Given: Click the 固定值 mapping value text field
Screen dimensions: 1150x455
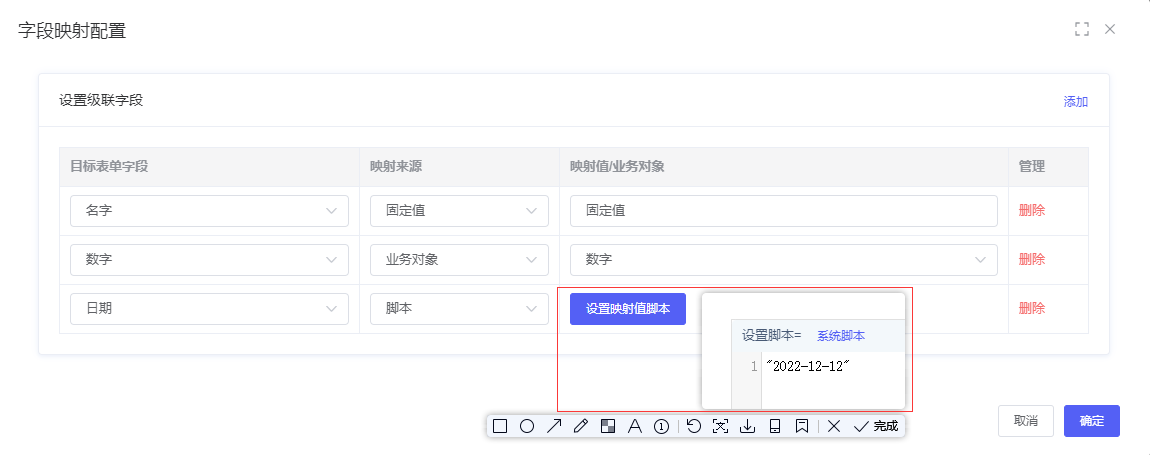Looking at the screenshot, I should [783, 211].
